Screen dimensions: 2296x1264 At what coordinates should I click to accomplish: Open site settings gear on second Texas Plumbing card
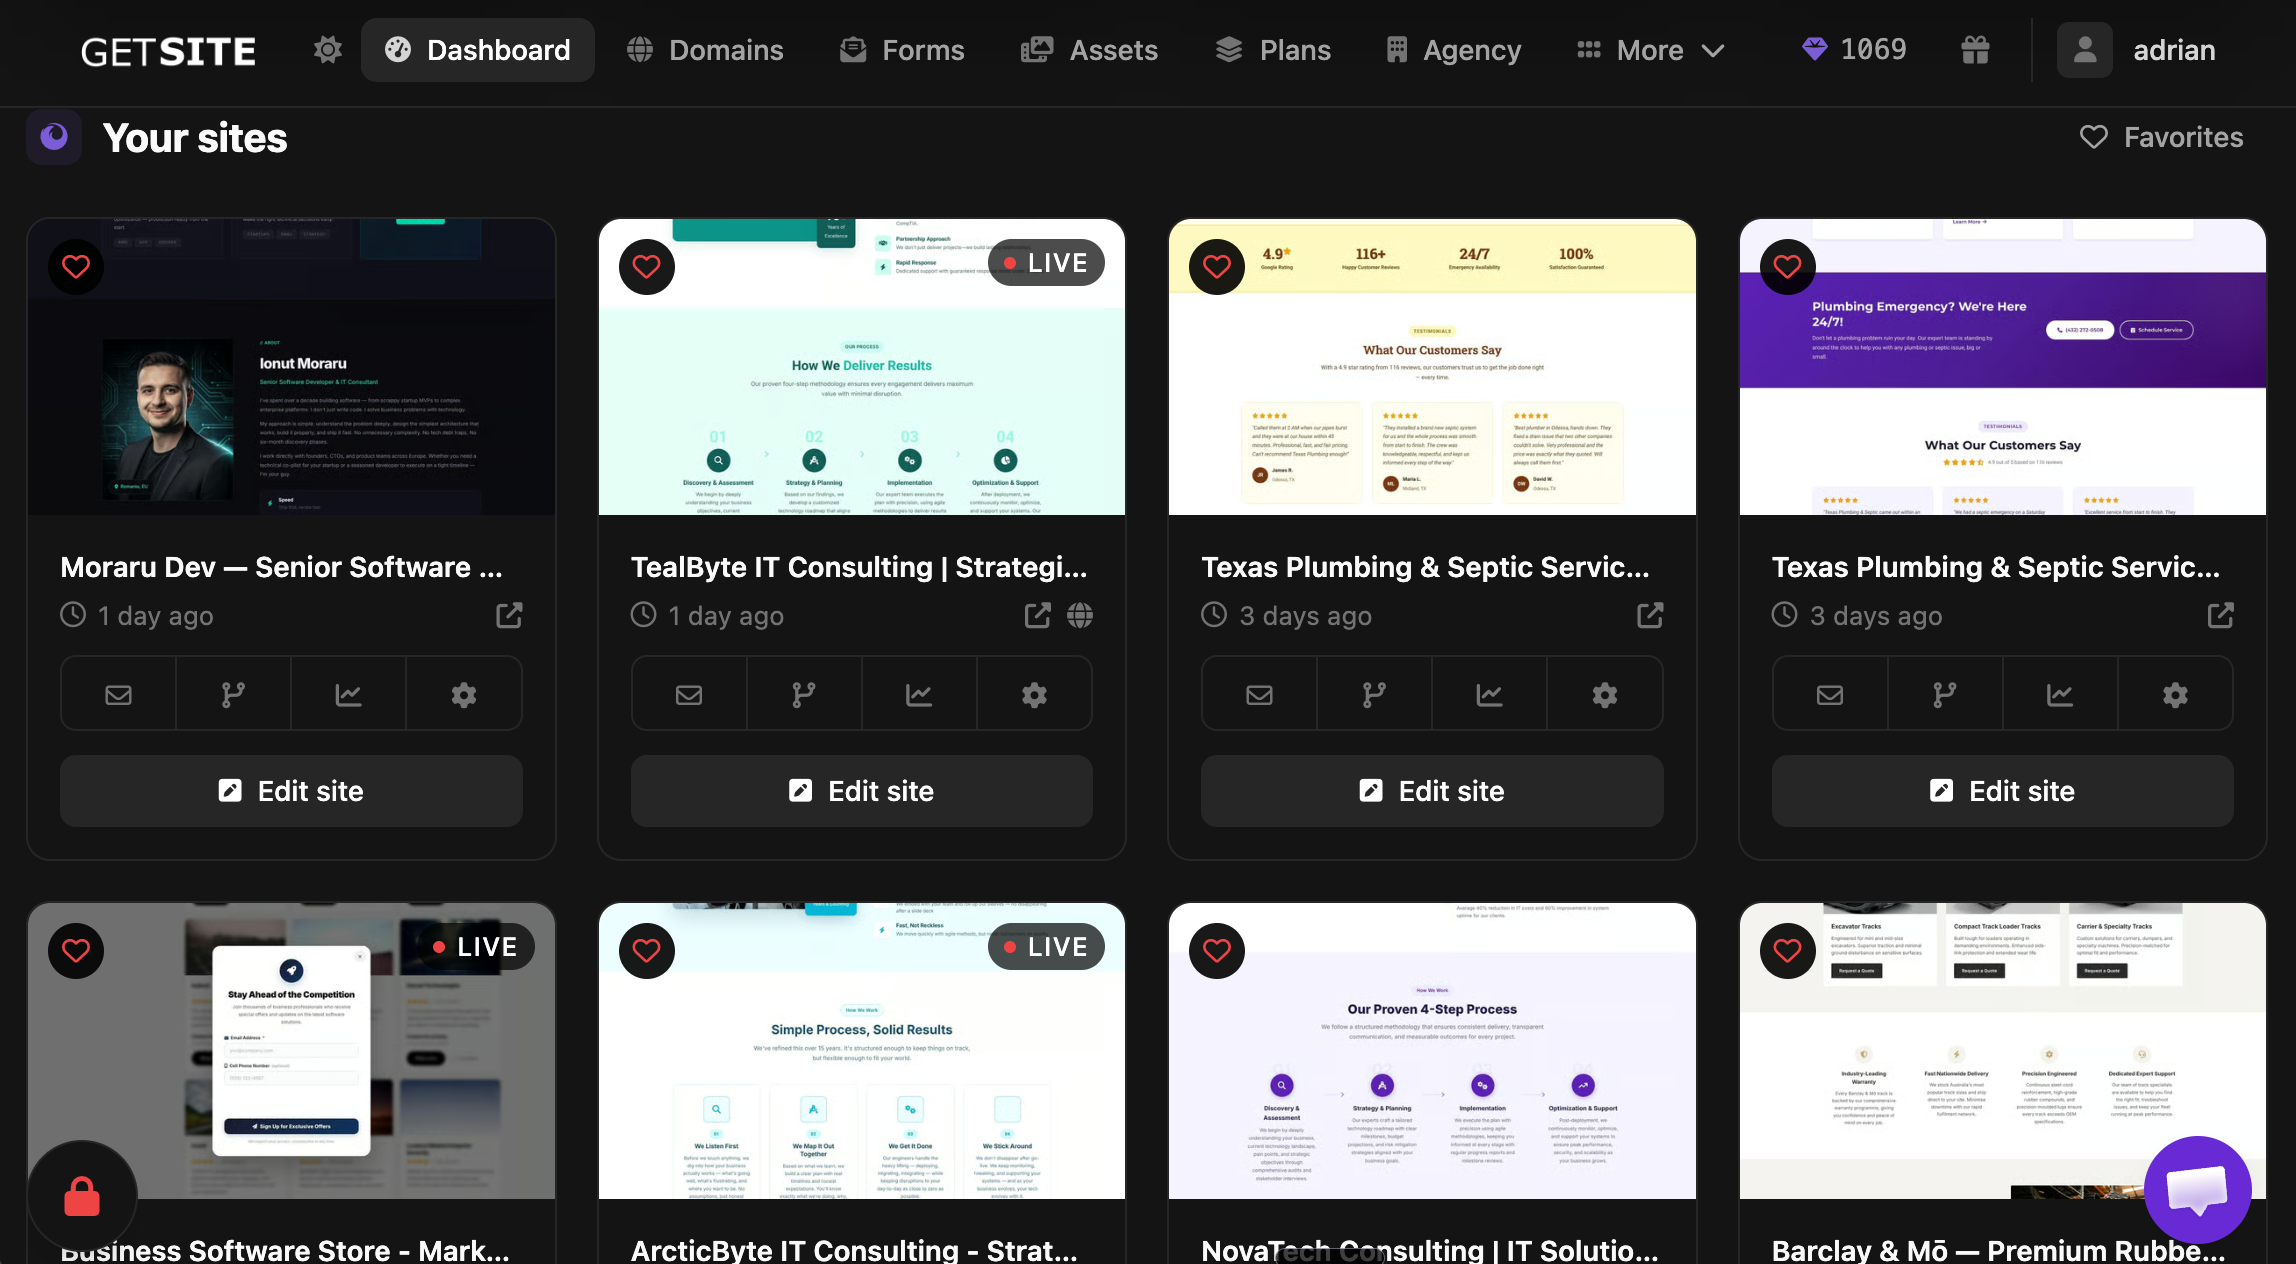click(x=2175, y=693)
